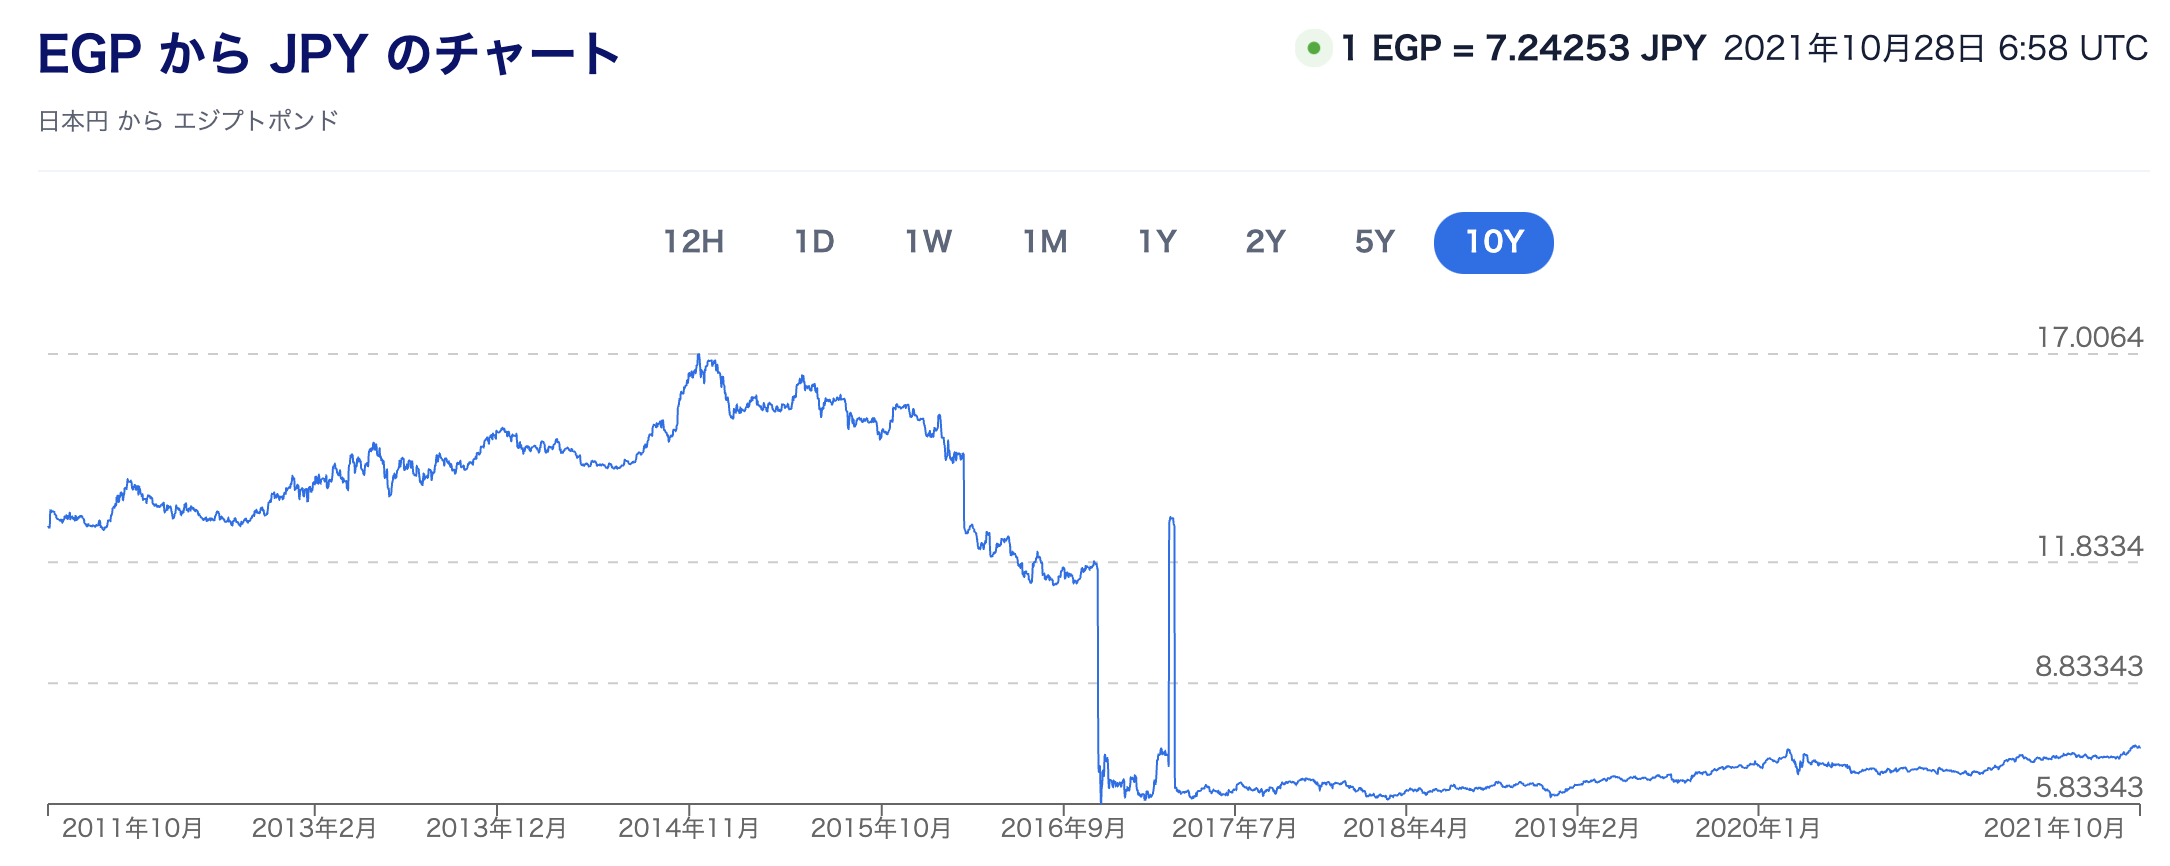Choose the 1W chart range

click(928, 242)
